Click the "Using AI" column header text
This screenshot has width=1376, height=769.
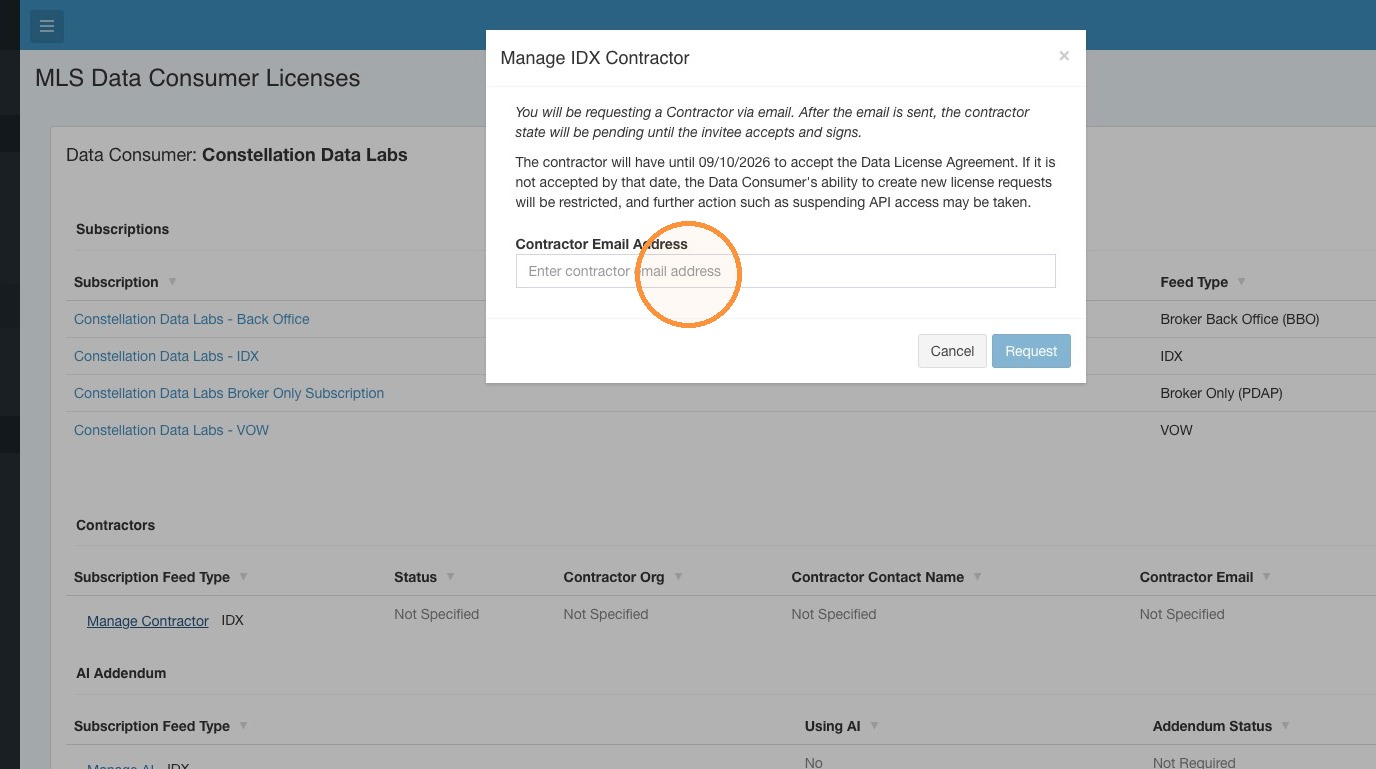click(x=833, y=726)
